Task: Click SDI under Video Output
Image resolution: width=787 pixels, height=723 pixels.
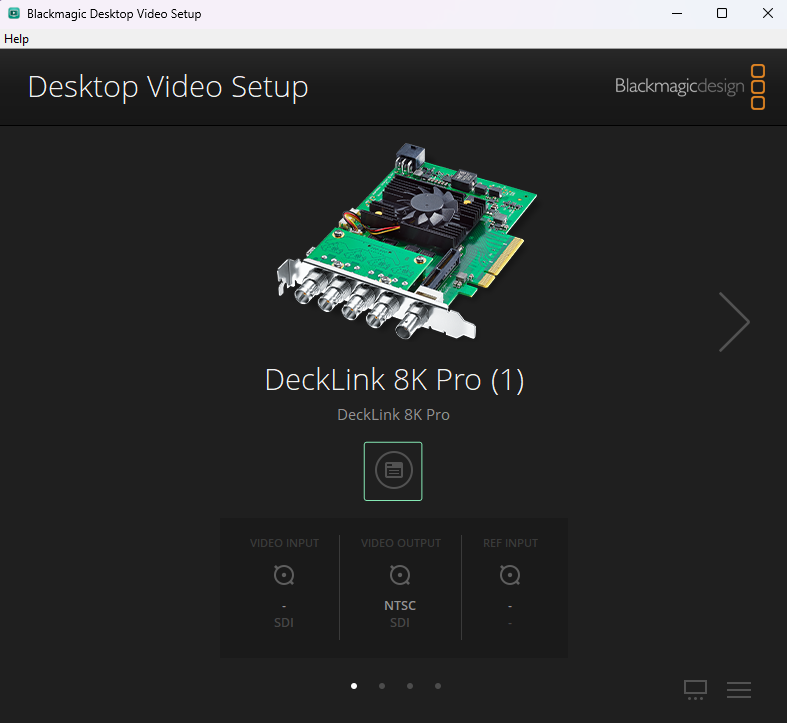Action: (x=400, y=623)
